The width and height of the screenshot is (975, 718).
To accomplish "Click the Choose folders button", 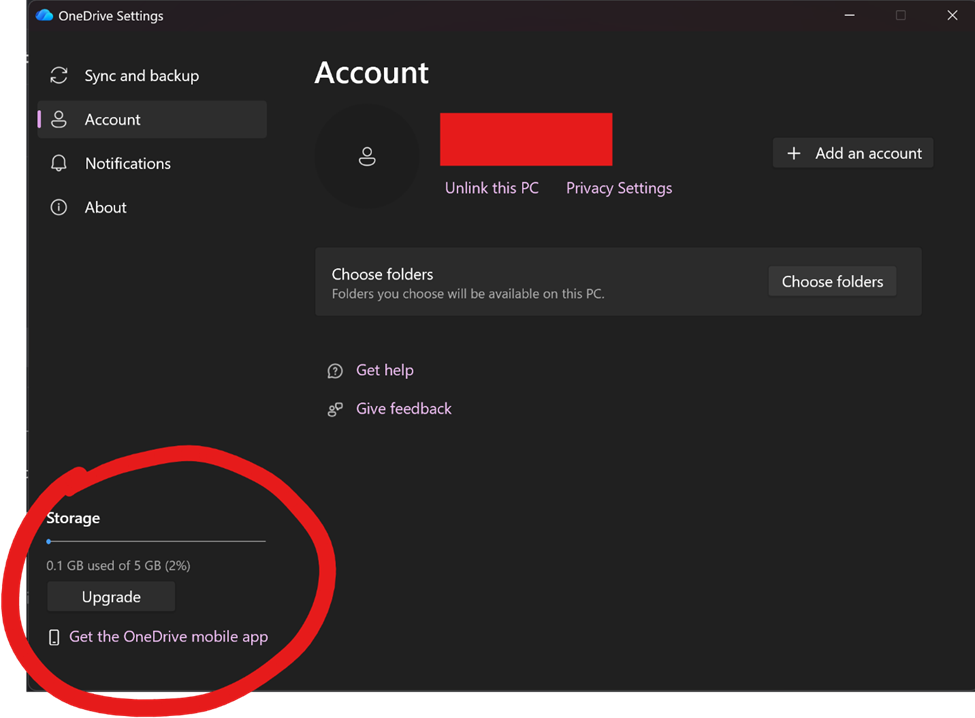I will tap(832, 282).
